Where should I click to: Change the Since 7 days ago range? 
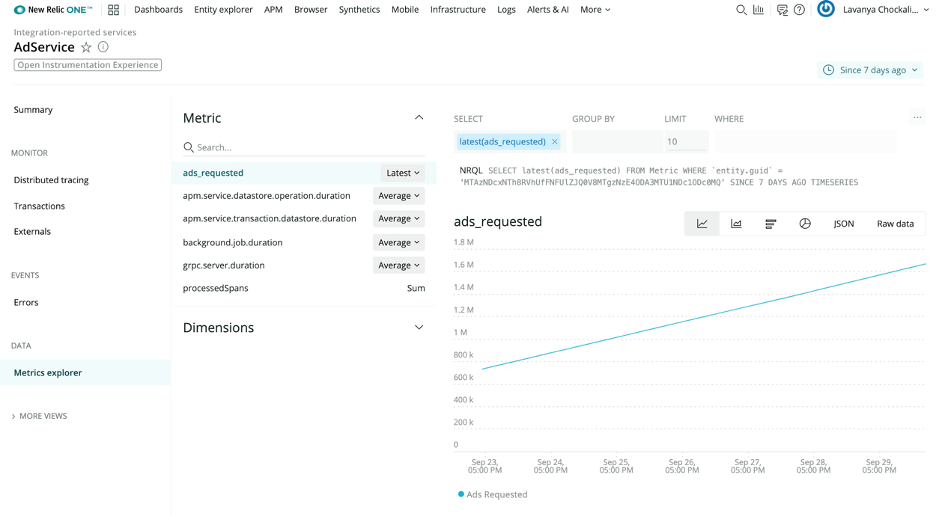pyautogui.click(x=872, y=70)
